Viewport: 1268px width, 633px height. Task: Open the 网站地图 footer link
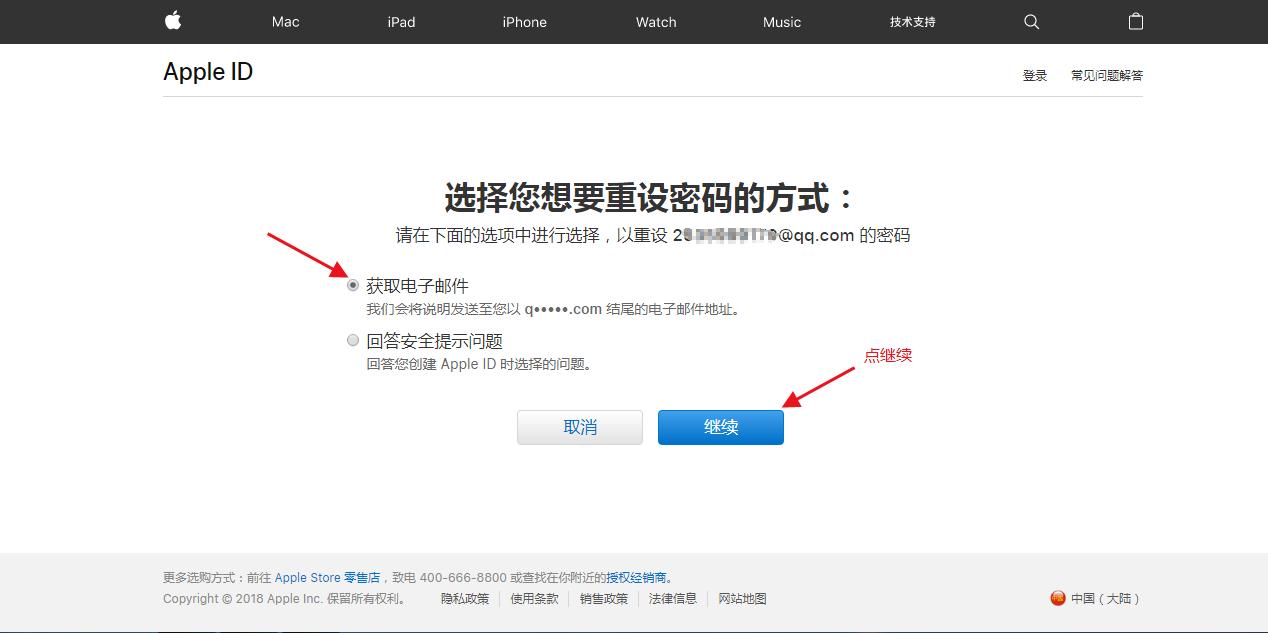pos(742,598)
